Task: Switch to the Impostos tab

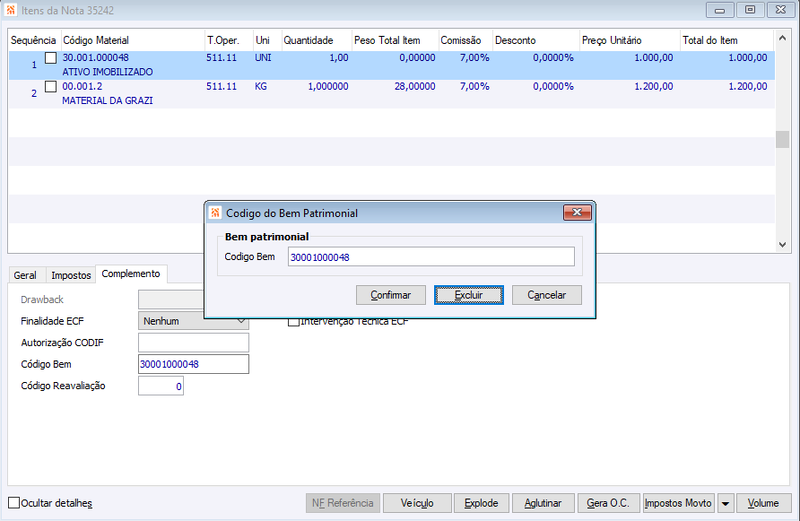Action: pos(71,275)
